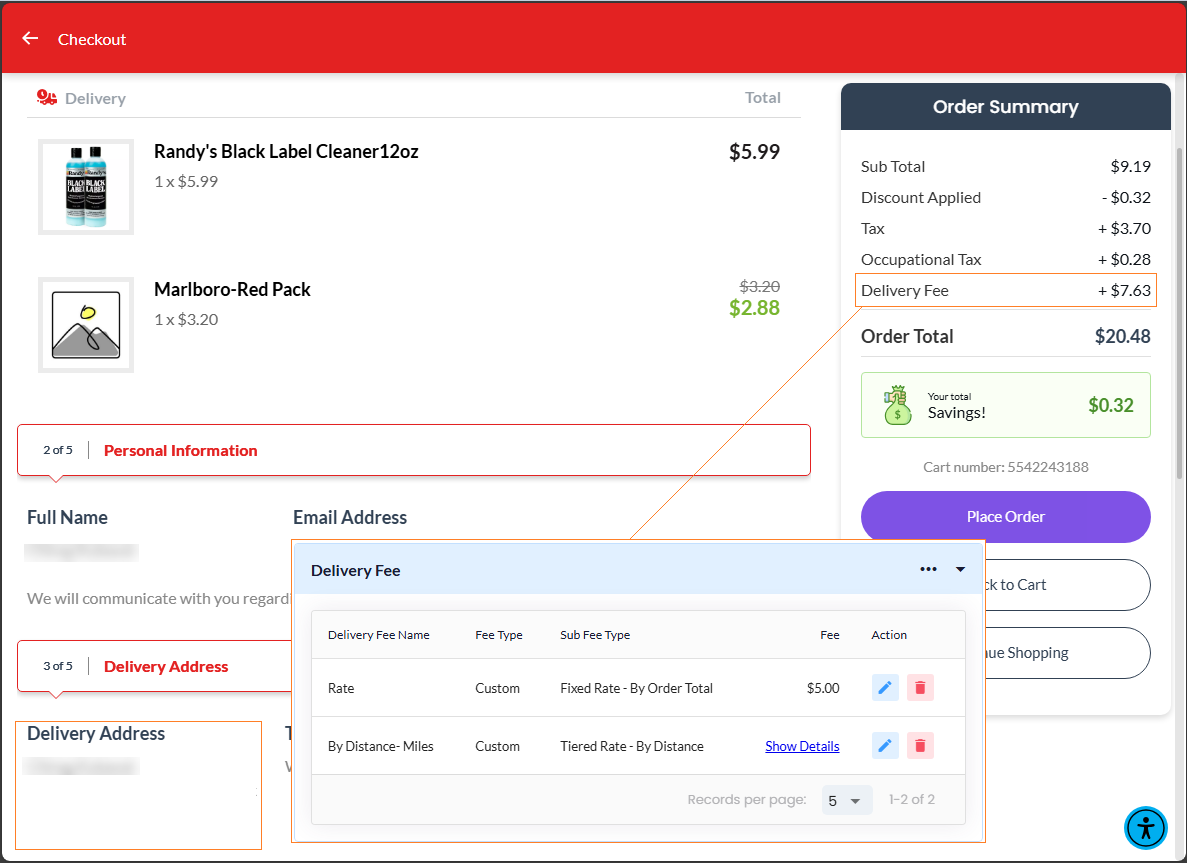Click the cart number 5542243188

pyautogui.click(x=1047, y=467)
